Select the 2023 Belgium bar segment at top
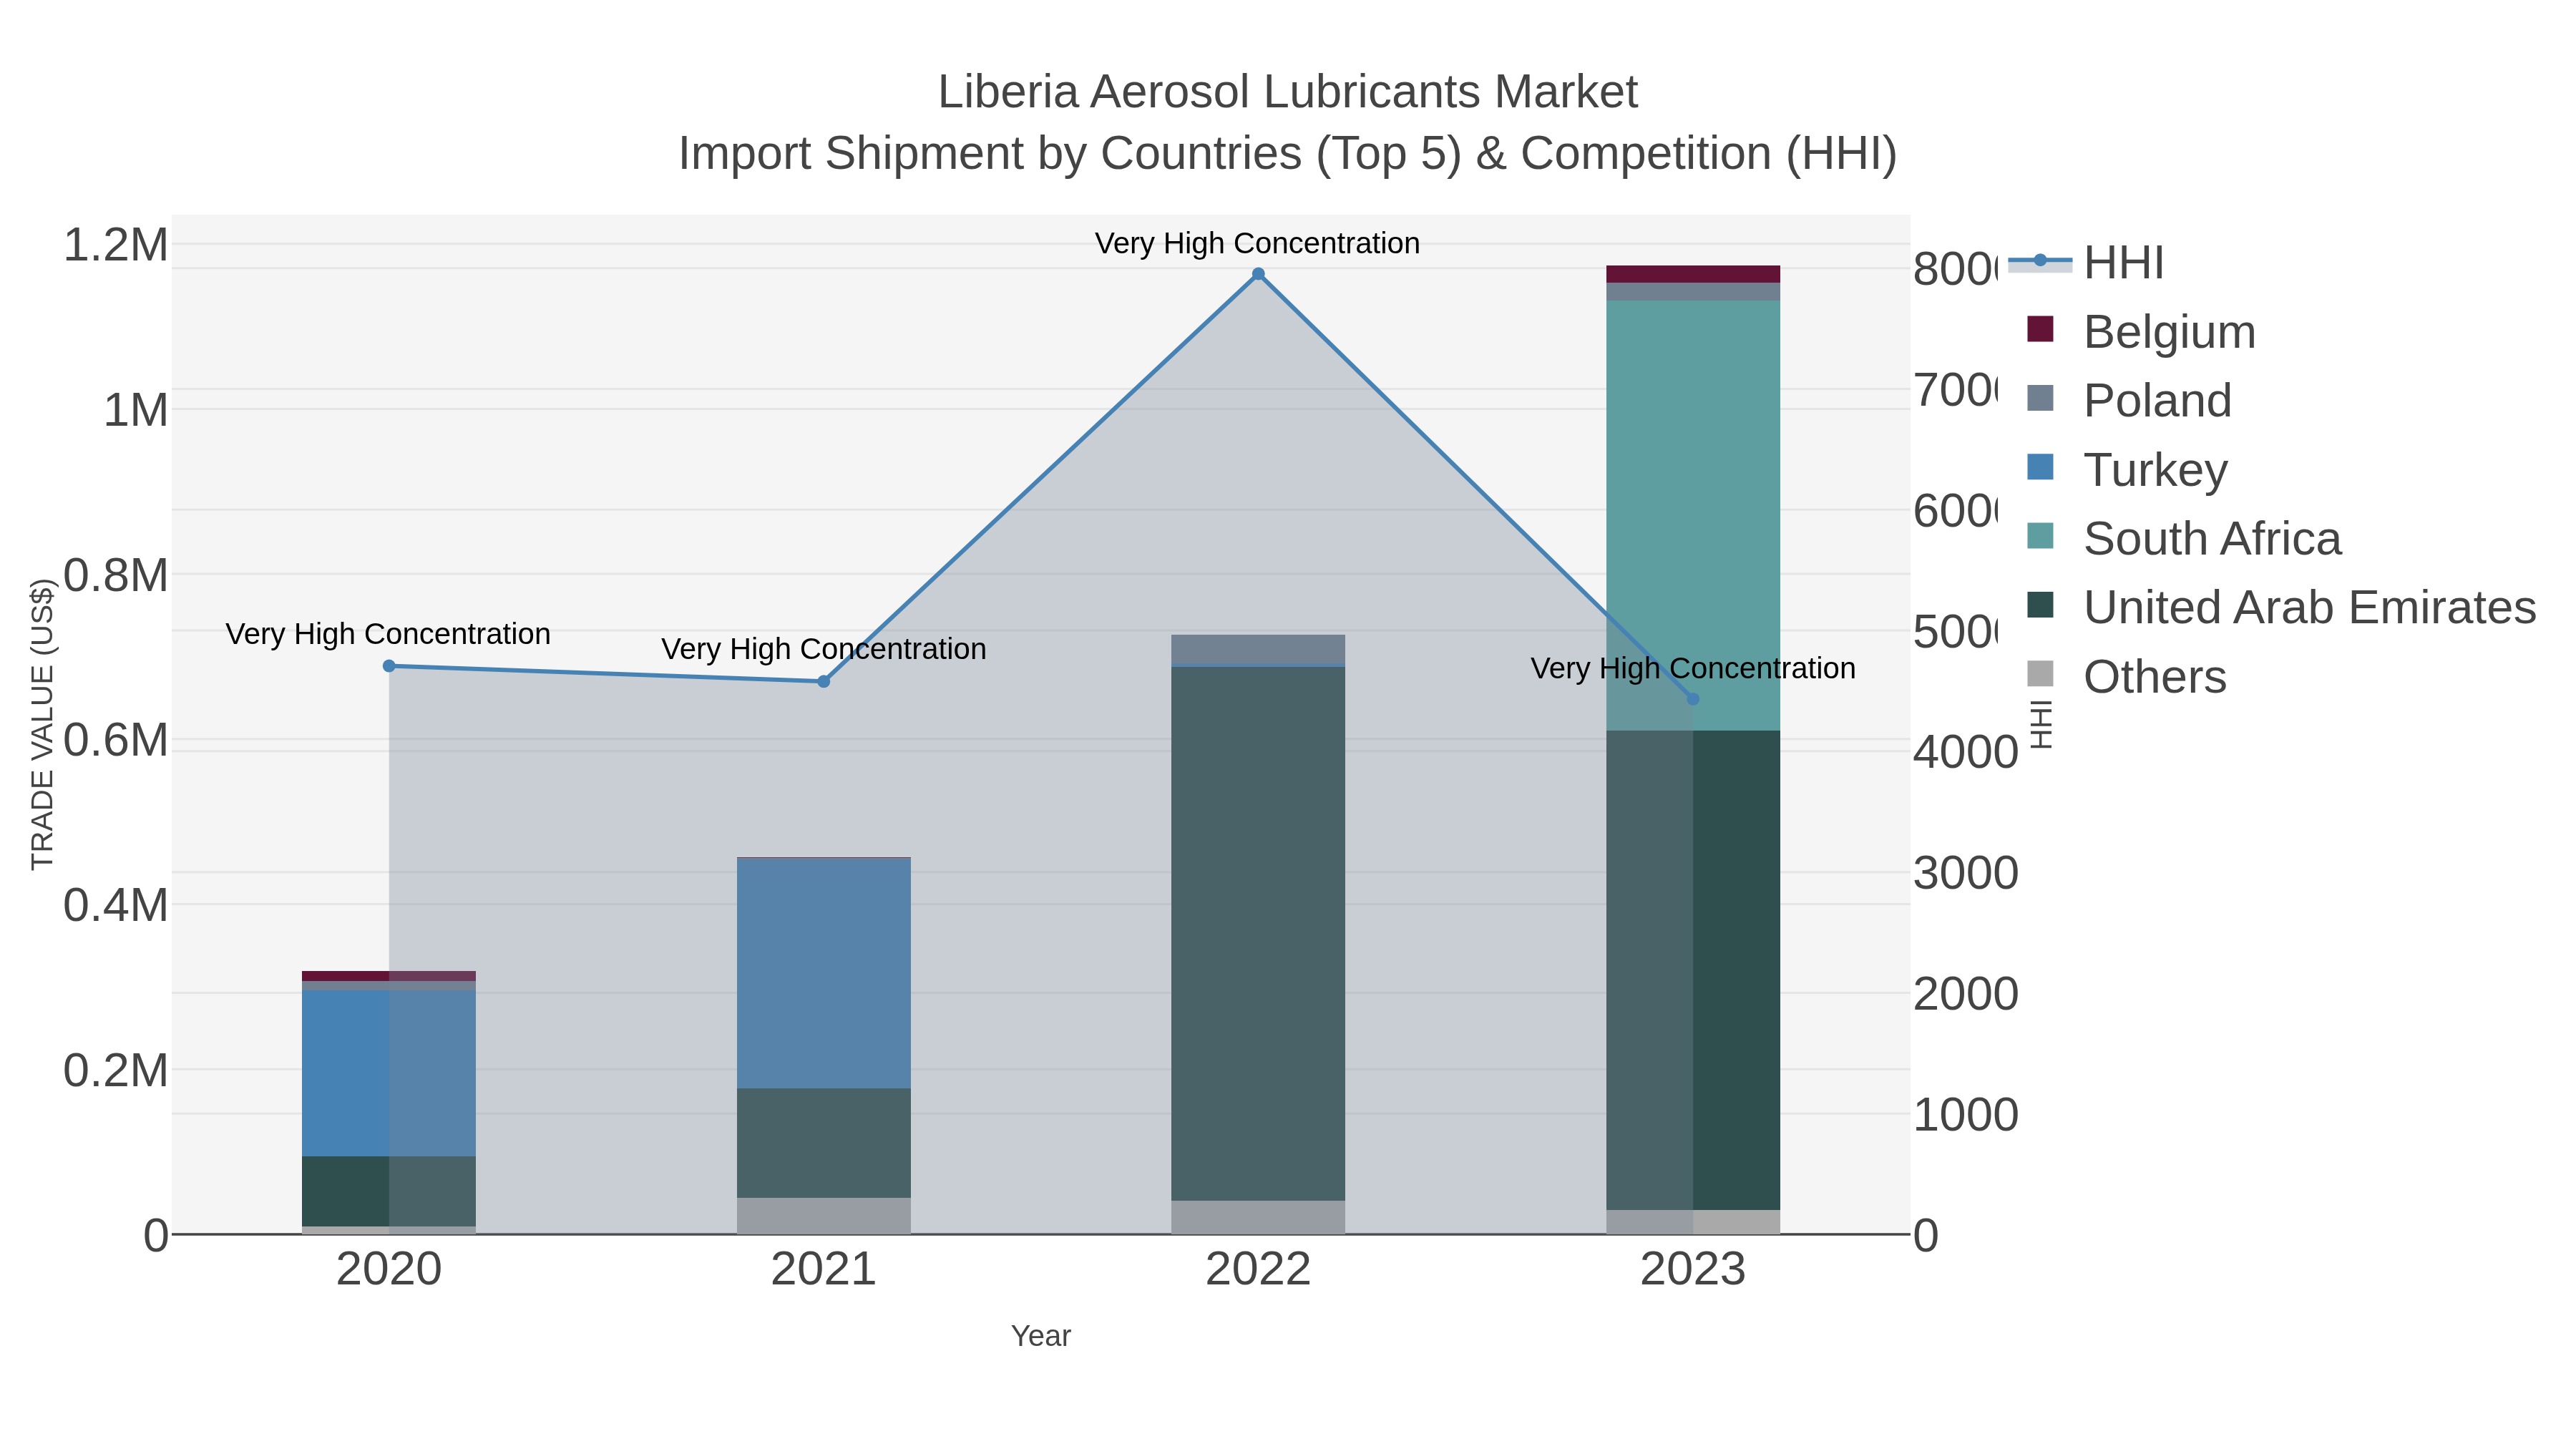2576x1449 pixels. point(1693,274)
